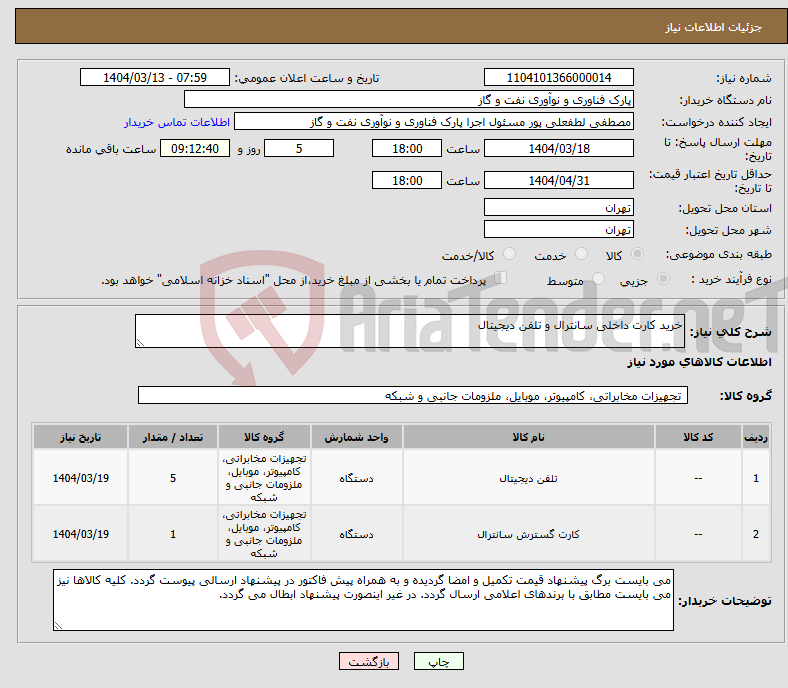Click the delivery province field تهران

[x=559, y=207]
